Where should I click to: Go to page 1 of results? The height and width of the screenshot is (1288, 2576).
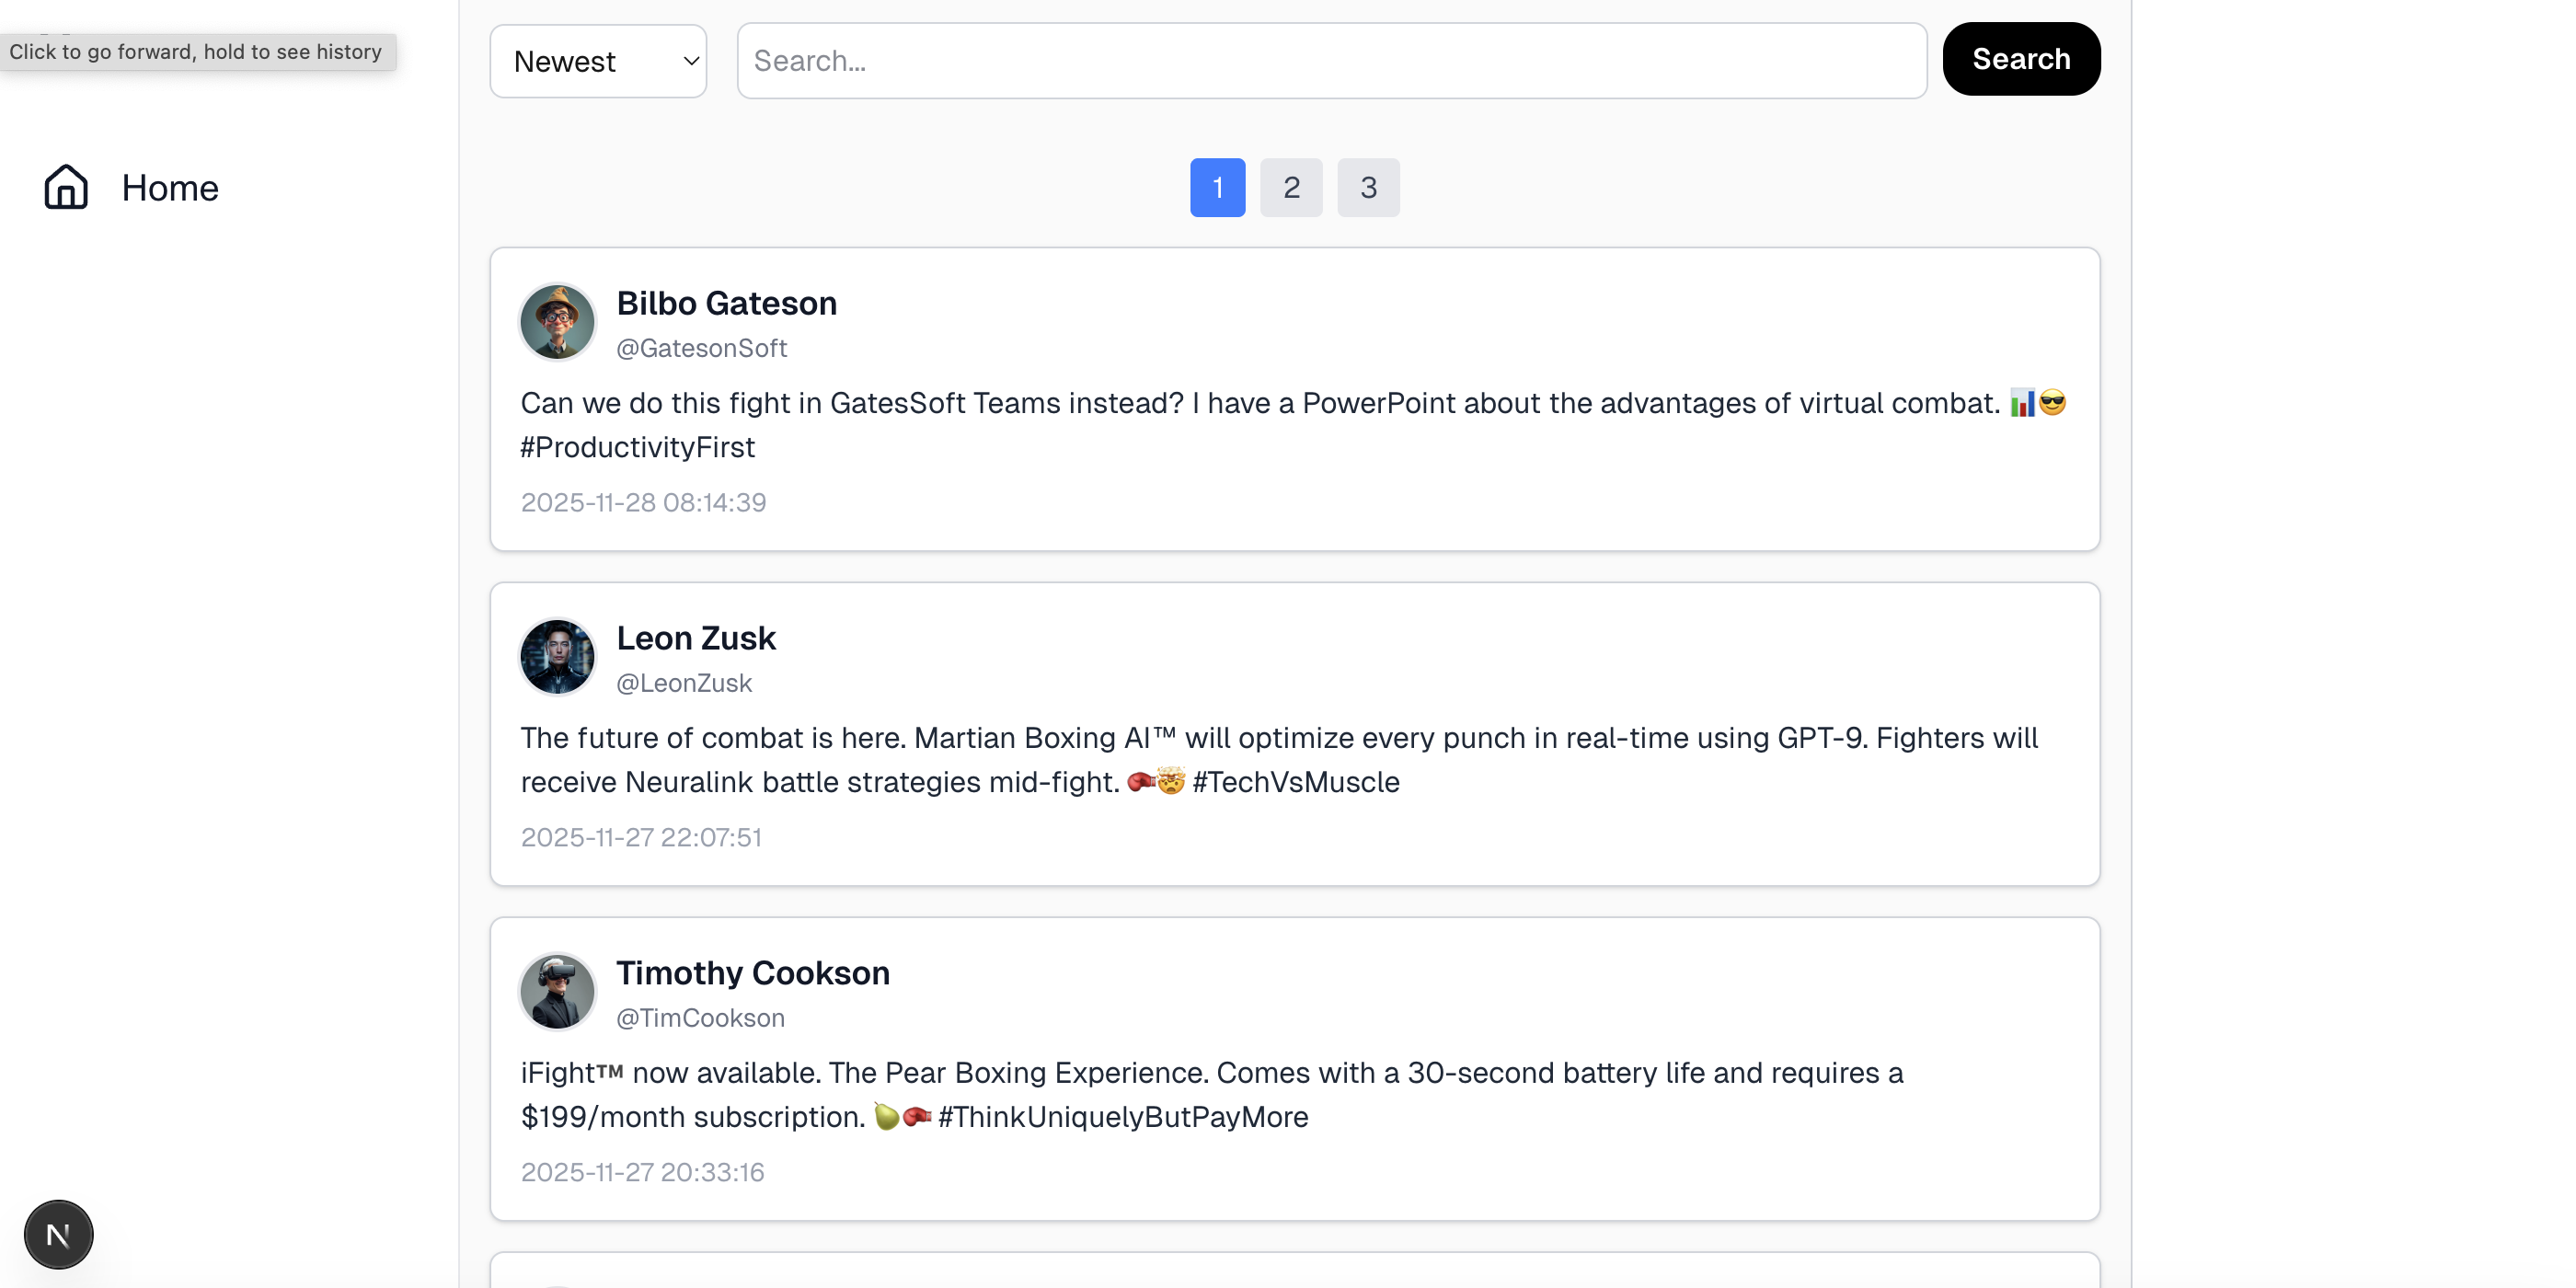point(1217,187)
